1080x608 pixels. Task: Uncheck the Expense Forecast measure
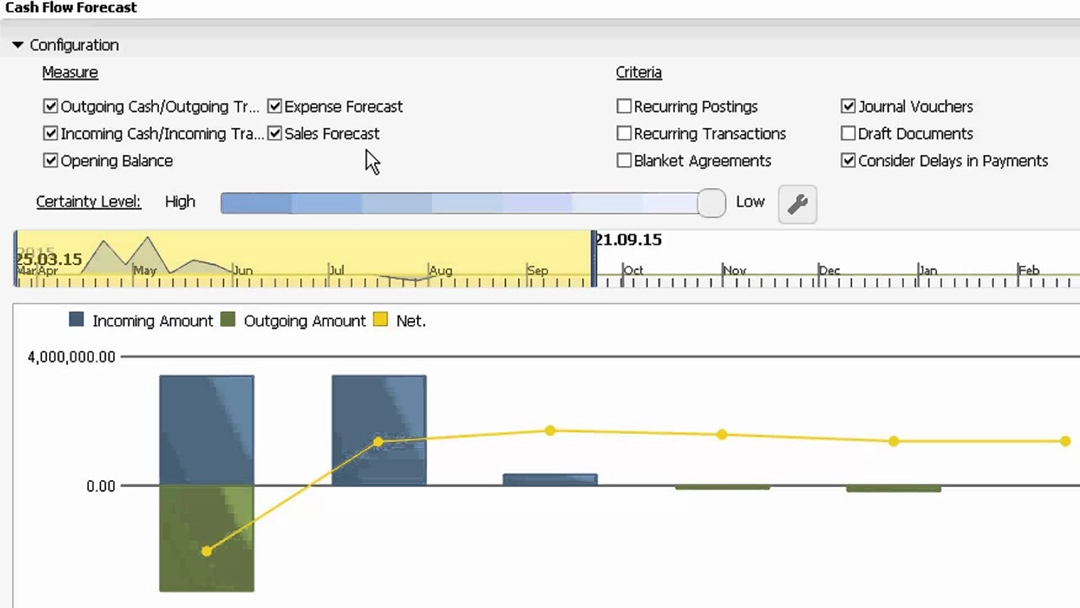tap(275, 106)
